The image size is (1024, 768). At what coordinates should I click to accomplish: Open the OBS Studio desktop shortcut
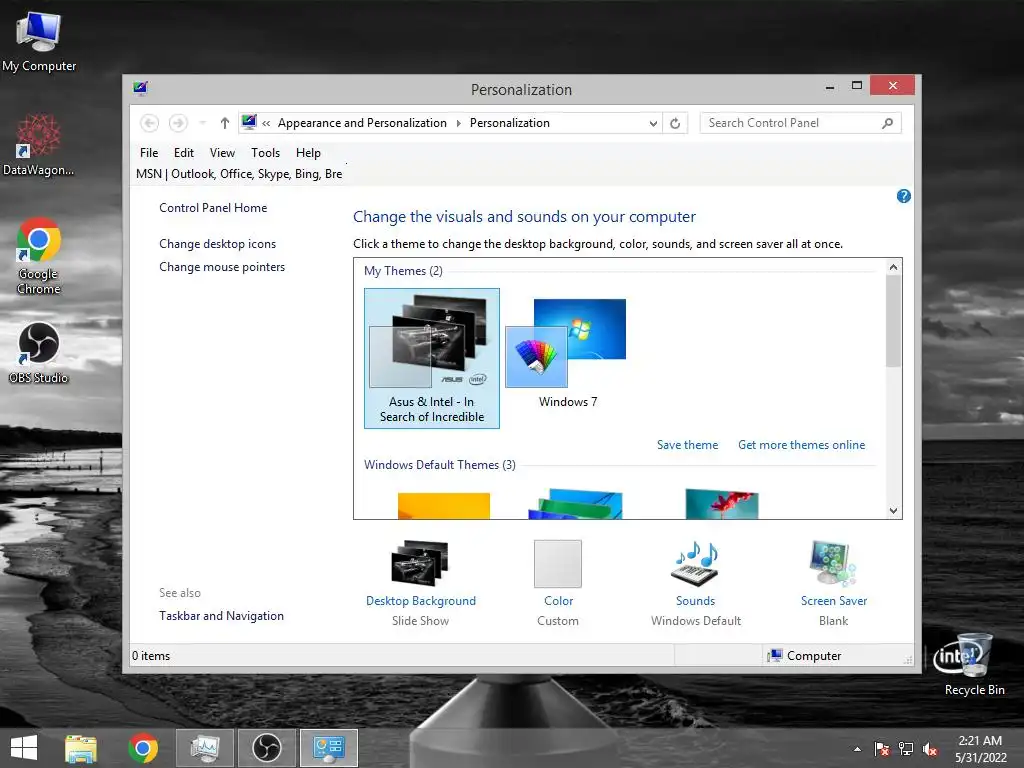[39, 353]
